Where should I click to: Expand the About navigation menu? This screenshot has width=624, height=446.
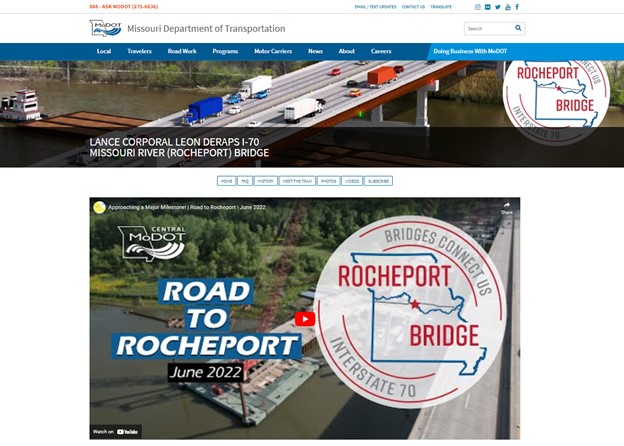point(347,51)
